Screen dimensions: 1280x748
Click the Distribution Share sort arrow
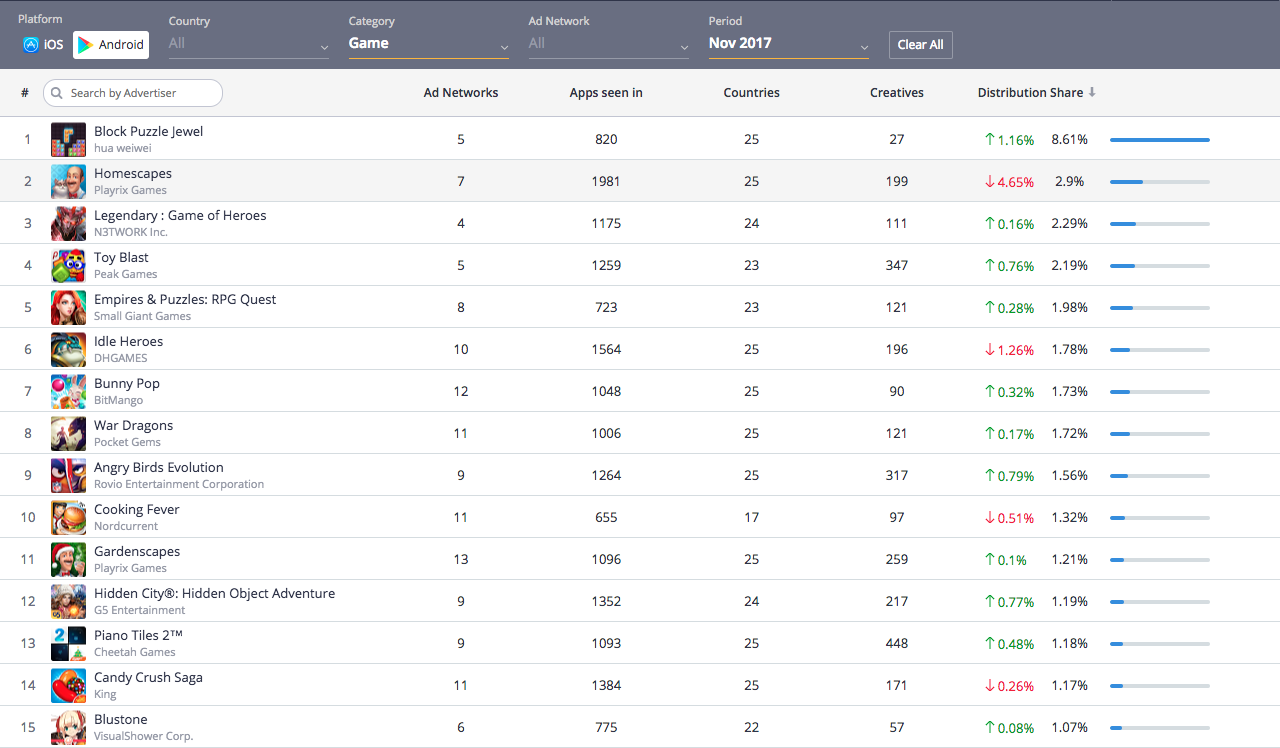[x=1092, y=92]
